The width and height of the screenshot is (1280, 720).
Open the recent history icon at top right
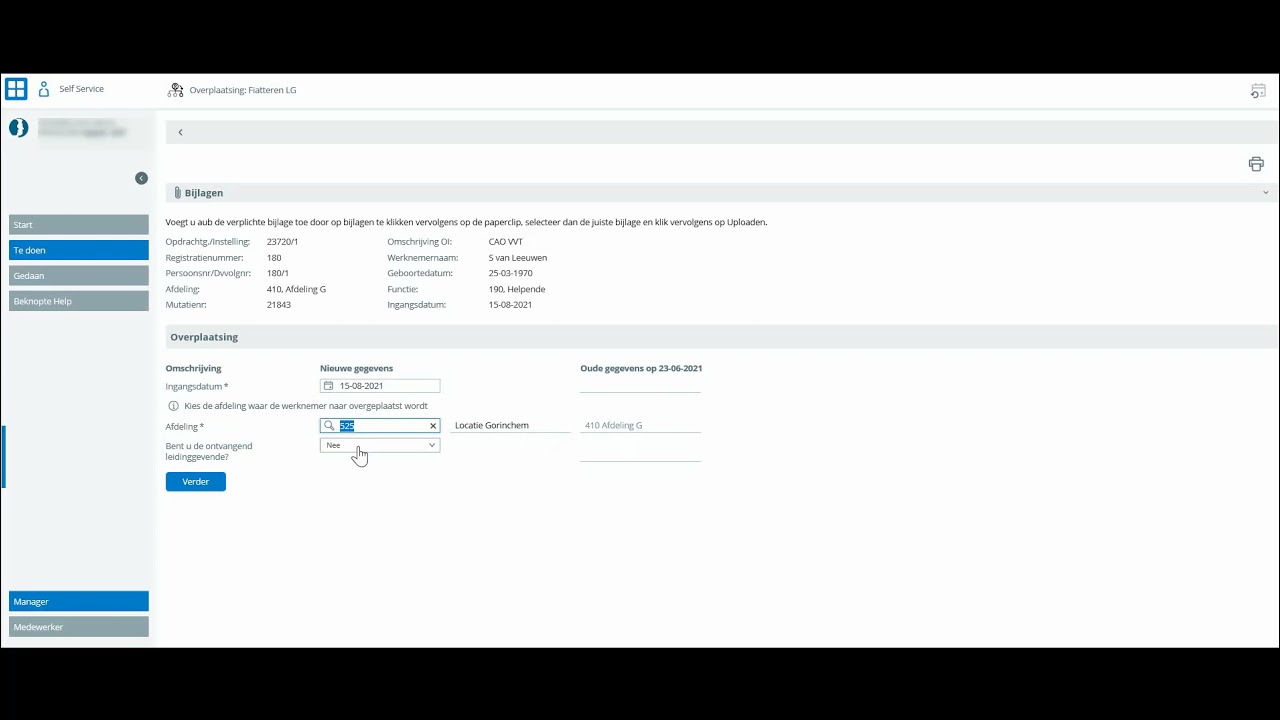[x=1258, y=91]
